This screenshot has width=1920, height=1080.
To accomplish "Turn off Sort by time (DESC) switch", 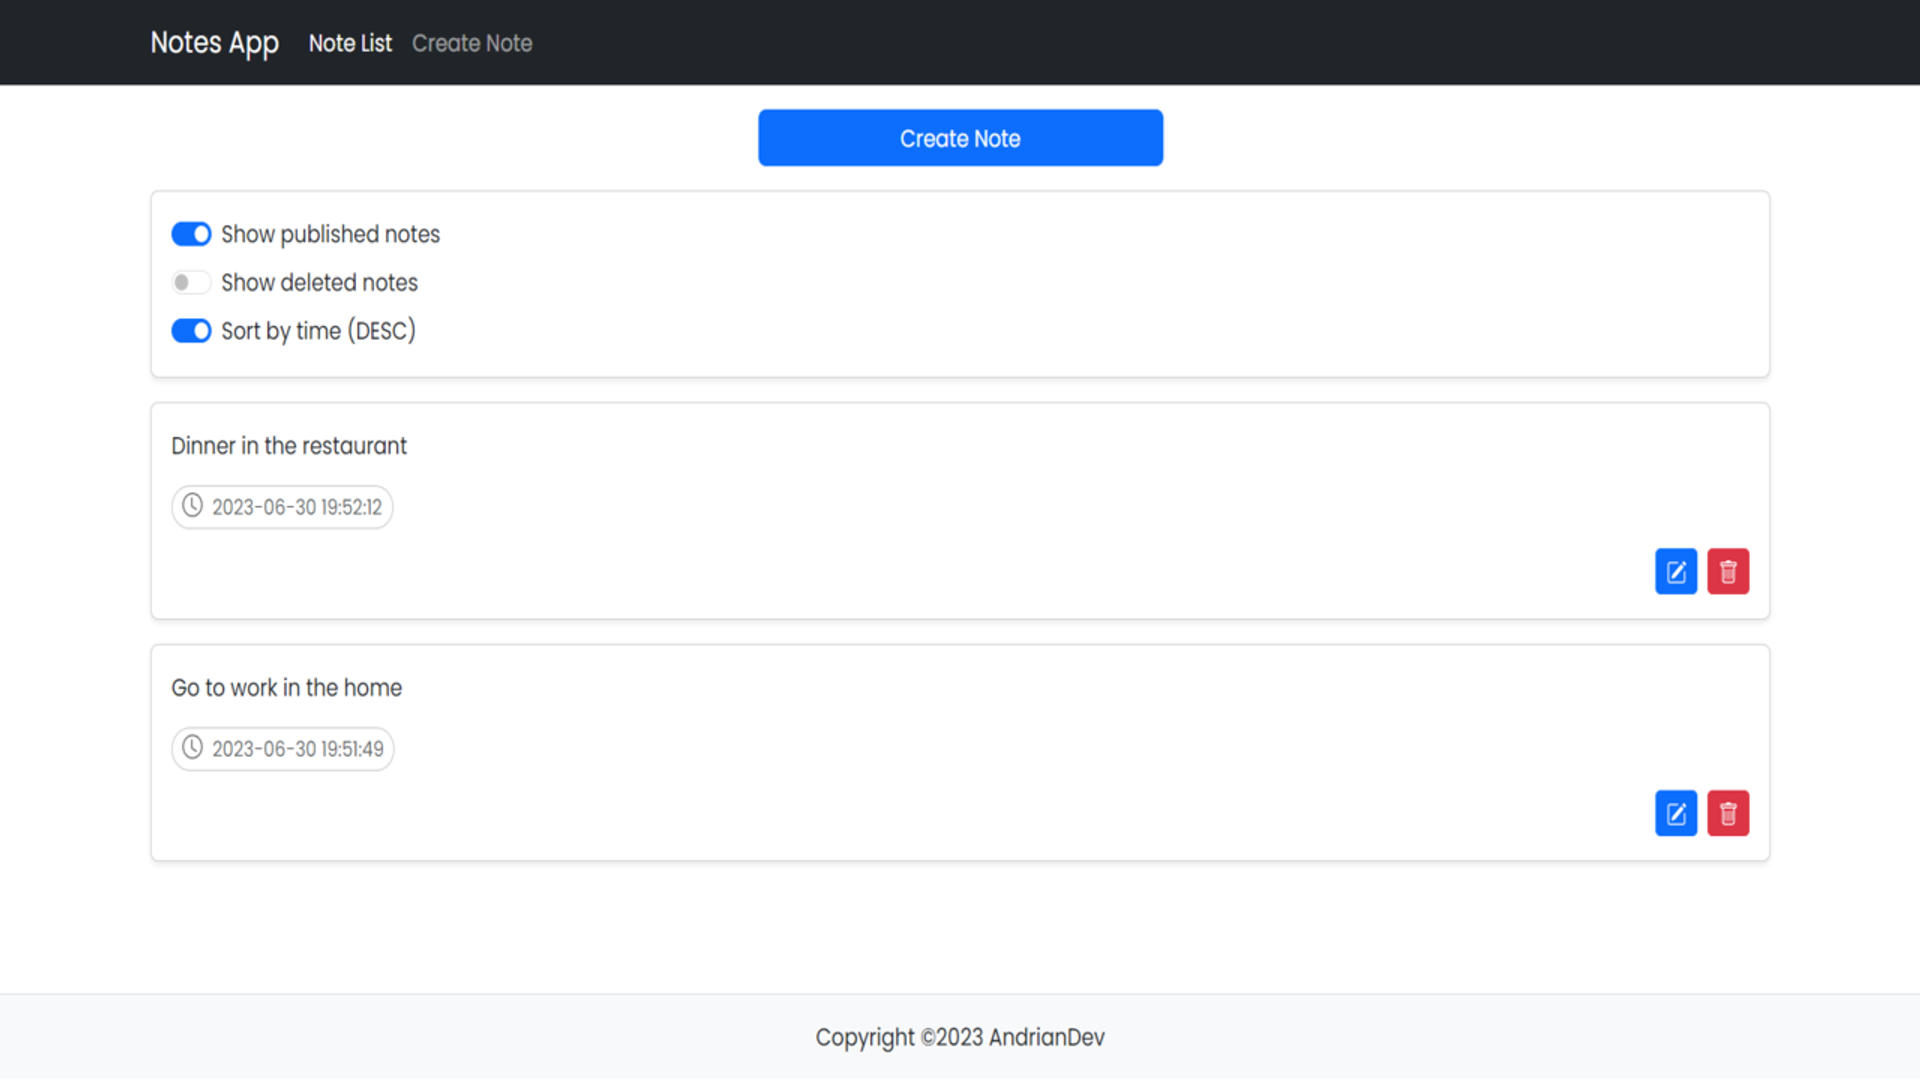I will [x=191, y=331].
